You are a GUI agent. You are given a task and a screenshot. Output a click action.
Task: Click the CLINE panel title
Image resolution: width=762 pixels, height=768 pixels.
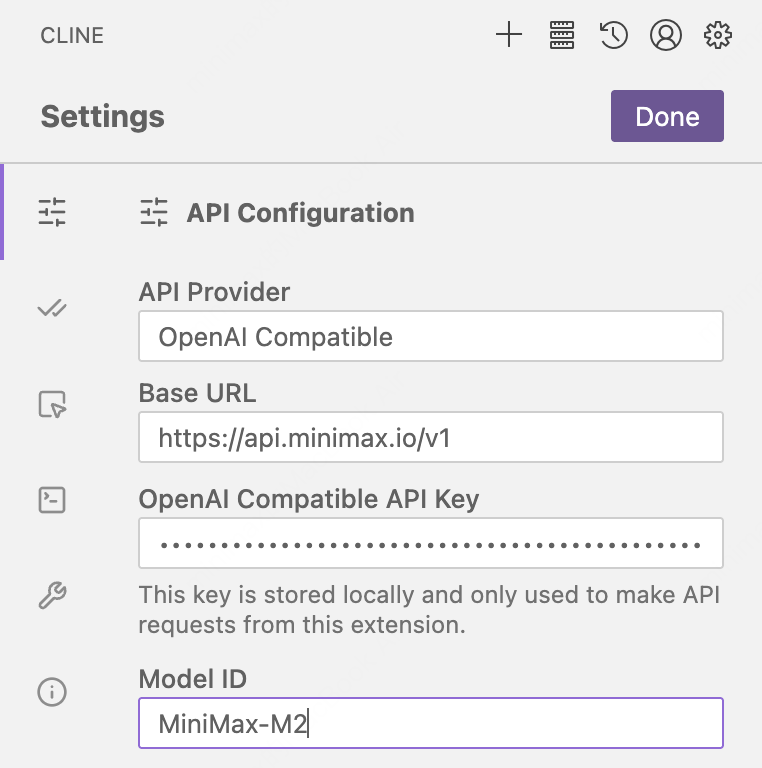[x=72, y=37]
